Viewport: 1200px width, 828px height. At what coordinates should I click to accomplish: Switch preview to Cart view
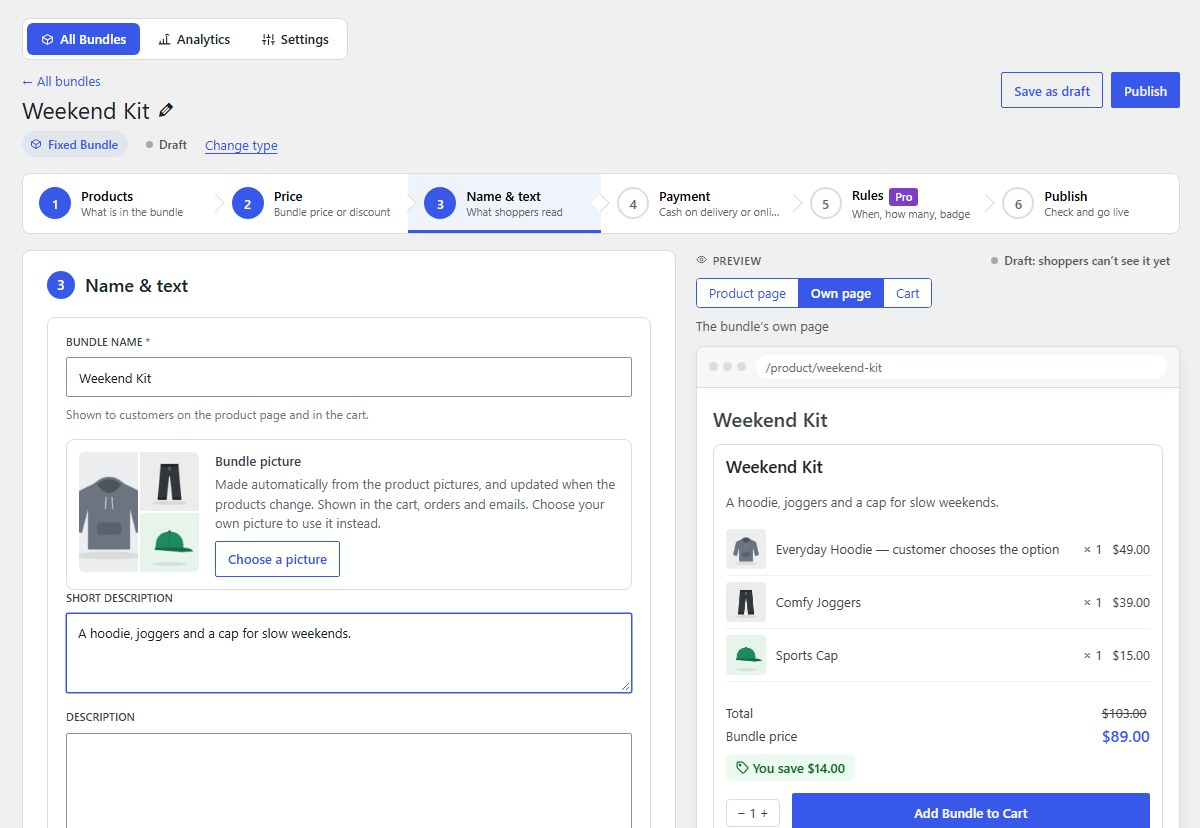[908, 293]
